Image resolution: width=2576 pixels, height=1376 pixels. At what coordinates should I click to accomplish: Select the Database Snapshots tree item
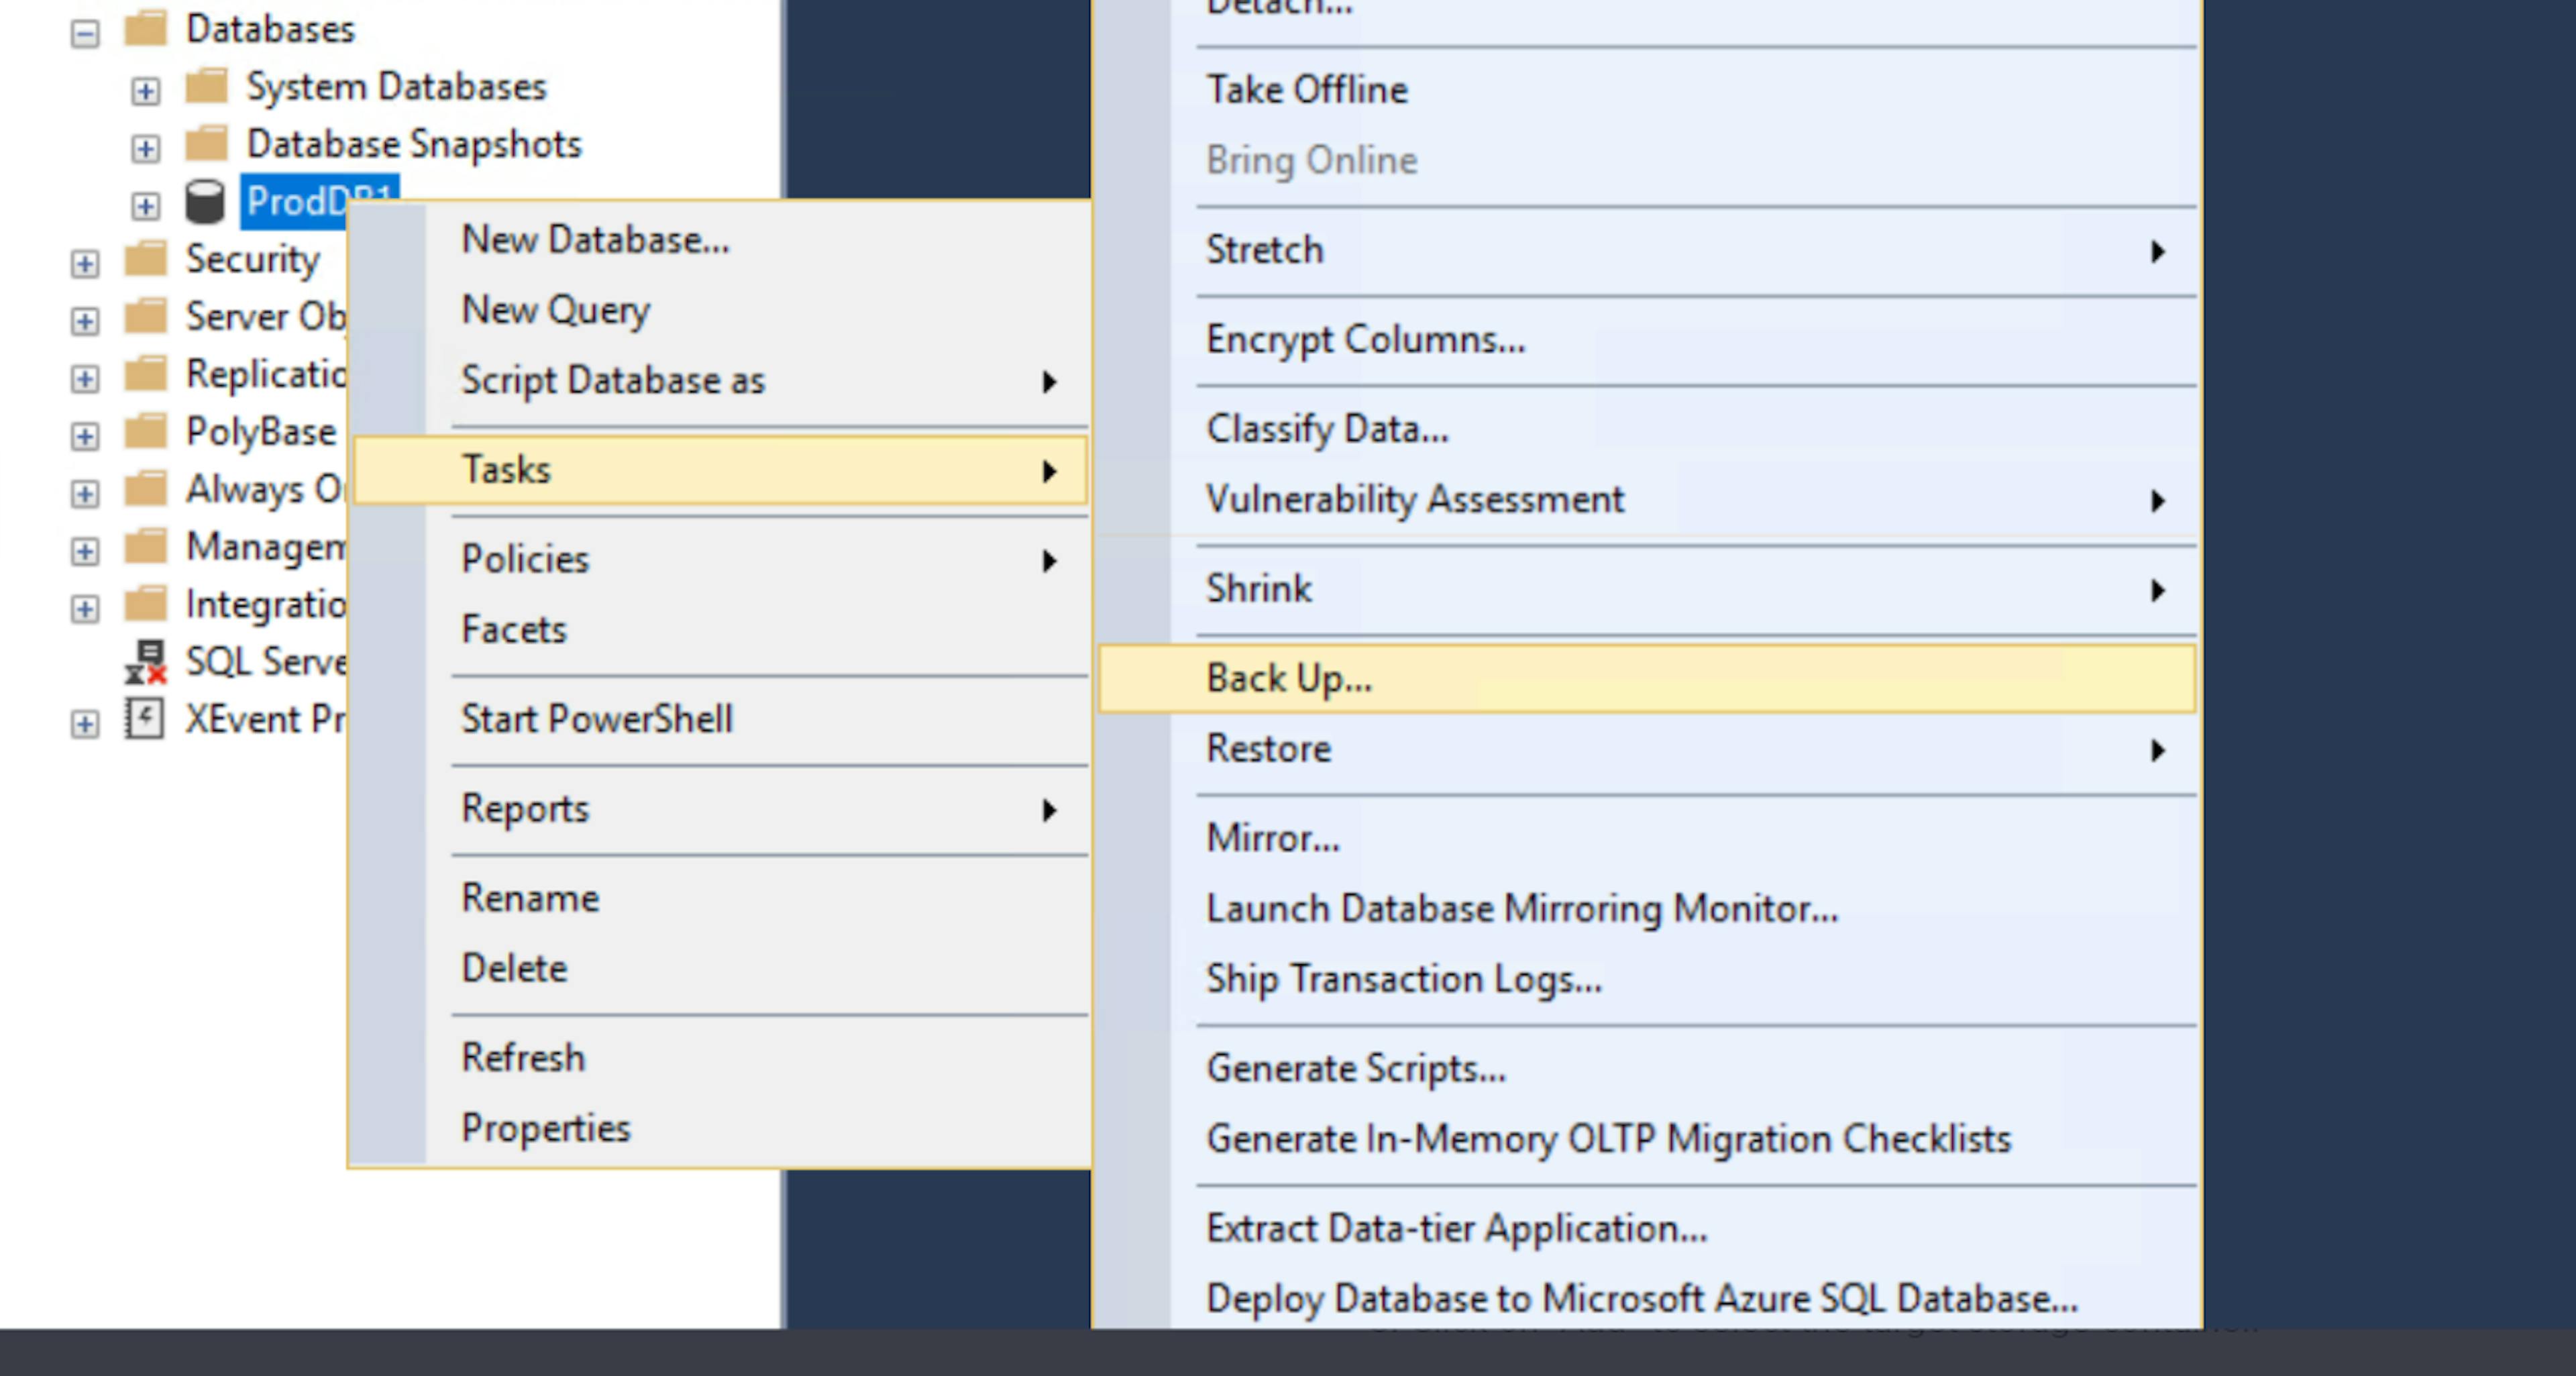point(413,144)
